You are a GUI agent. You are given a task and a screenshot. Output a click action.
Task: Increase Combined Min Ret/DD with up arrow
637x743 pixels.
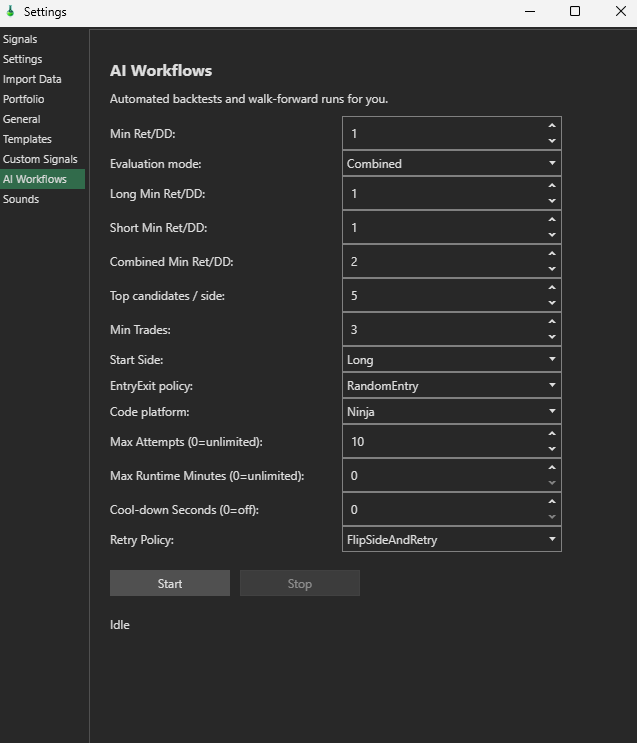pos(552,254)
